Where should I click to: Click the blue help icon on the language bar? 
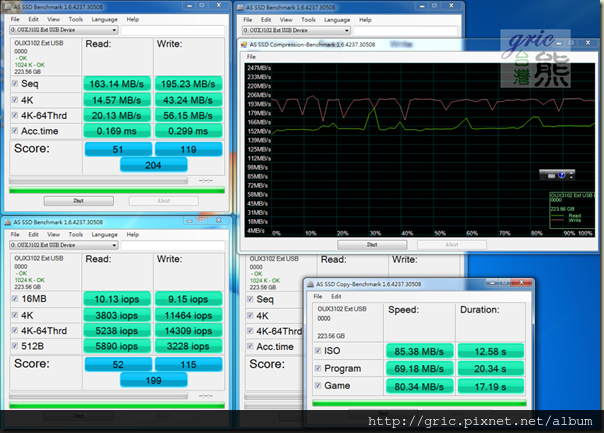click(x=562, y=175)
